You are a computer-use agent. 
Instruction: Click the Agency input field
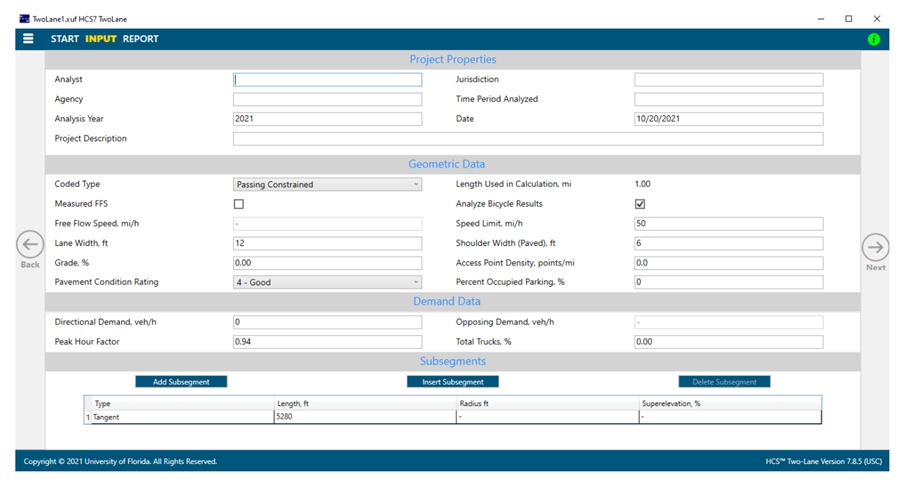click(x=327, y=99)
